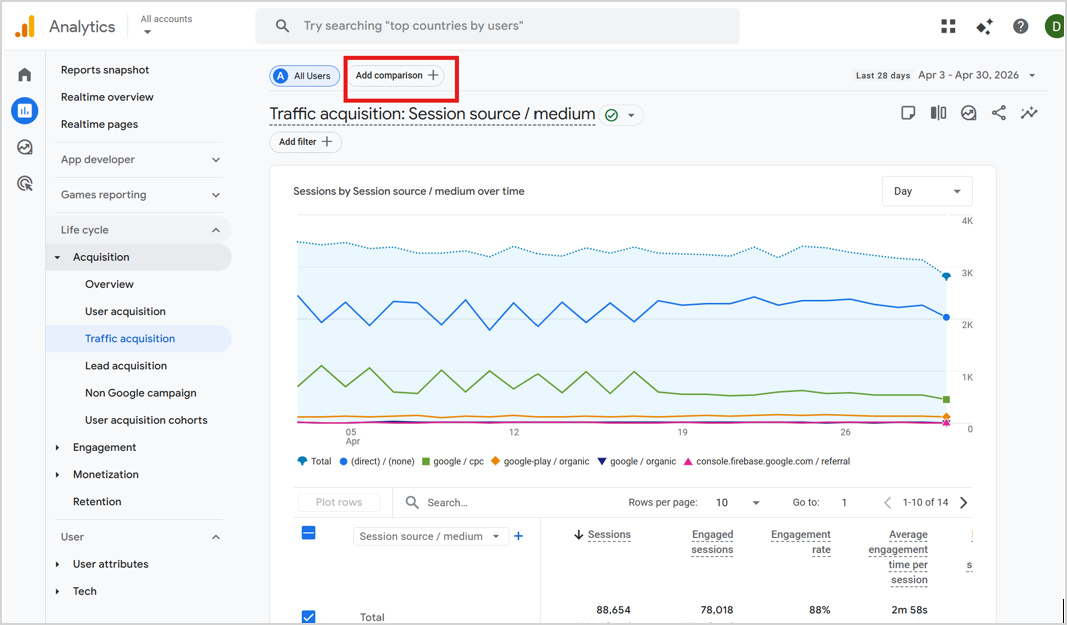Click the top search field
Viewport: 1067px width, 625px height.
497,26
